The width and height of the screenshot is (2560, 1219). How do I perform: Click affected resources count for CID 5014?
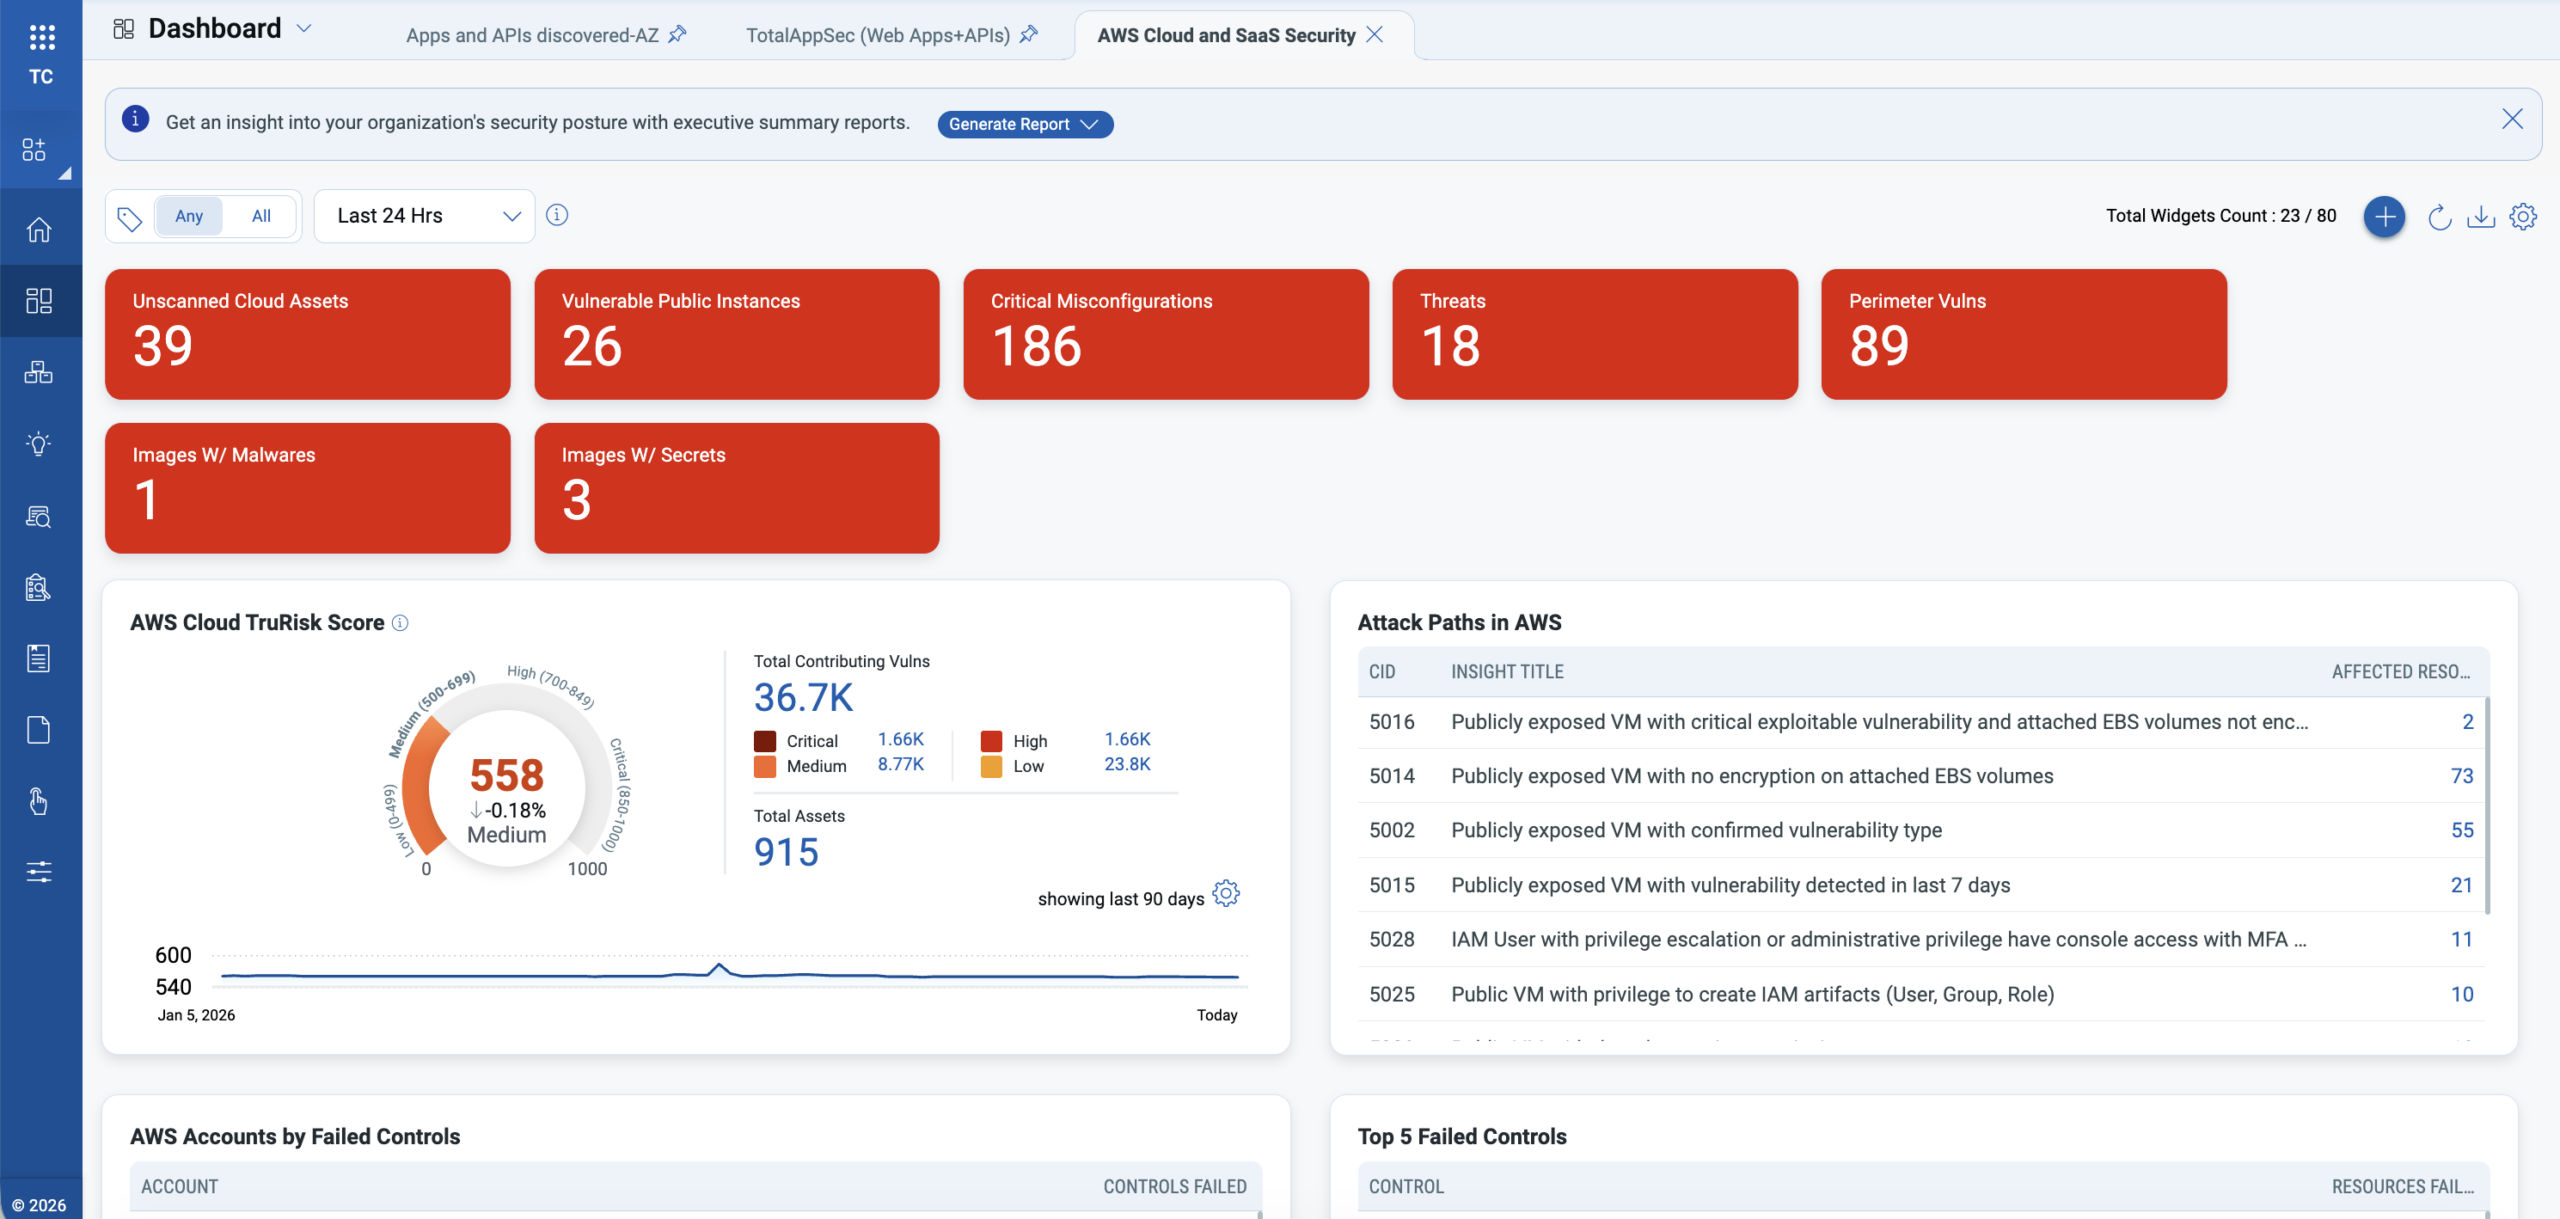click(2462, 776)
